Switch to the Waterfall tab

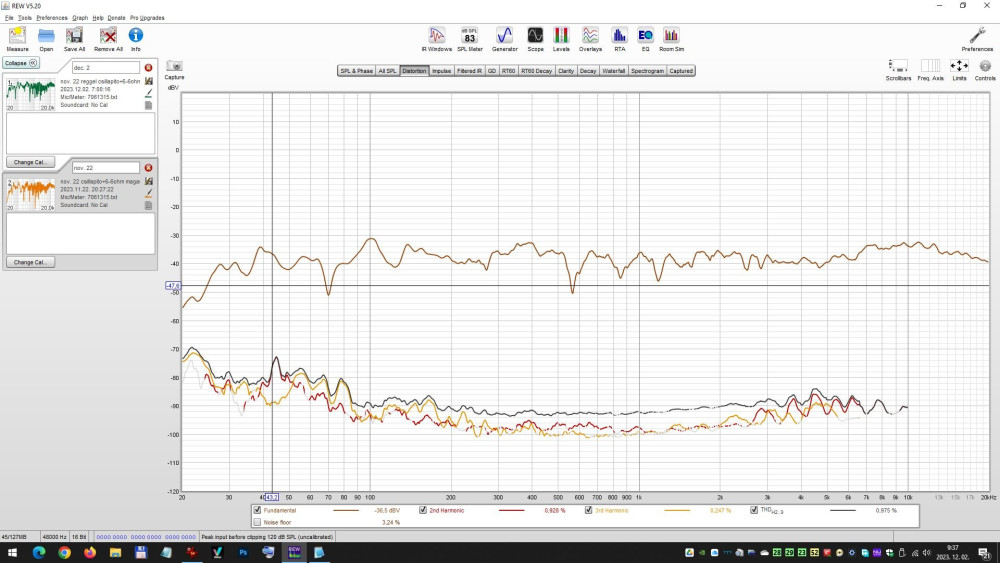pyautogui.click(x=614, y=71)
